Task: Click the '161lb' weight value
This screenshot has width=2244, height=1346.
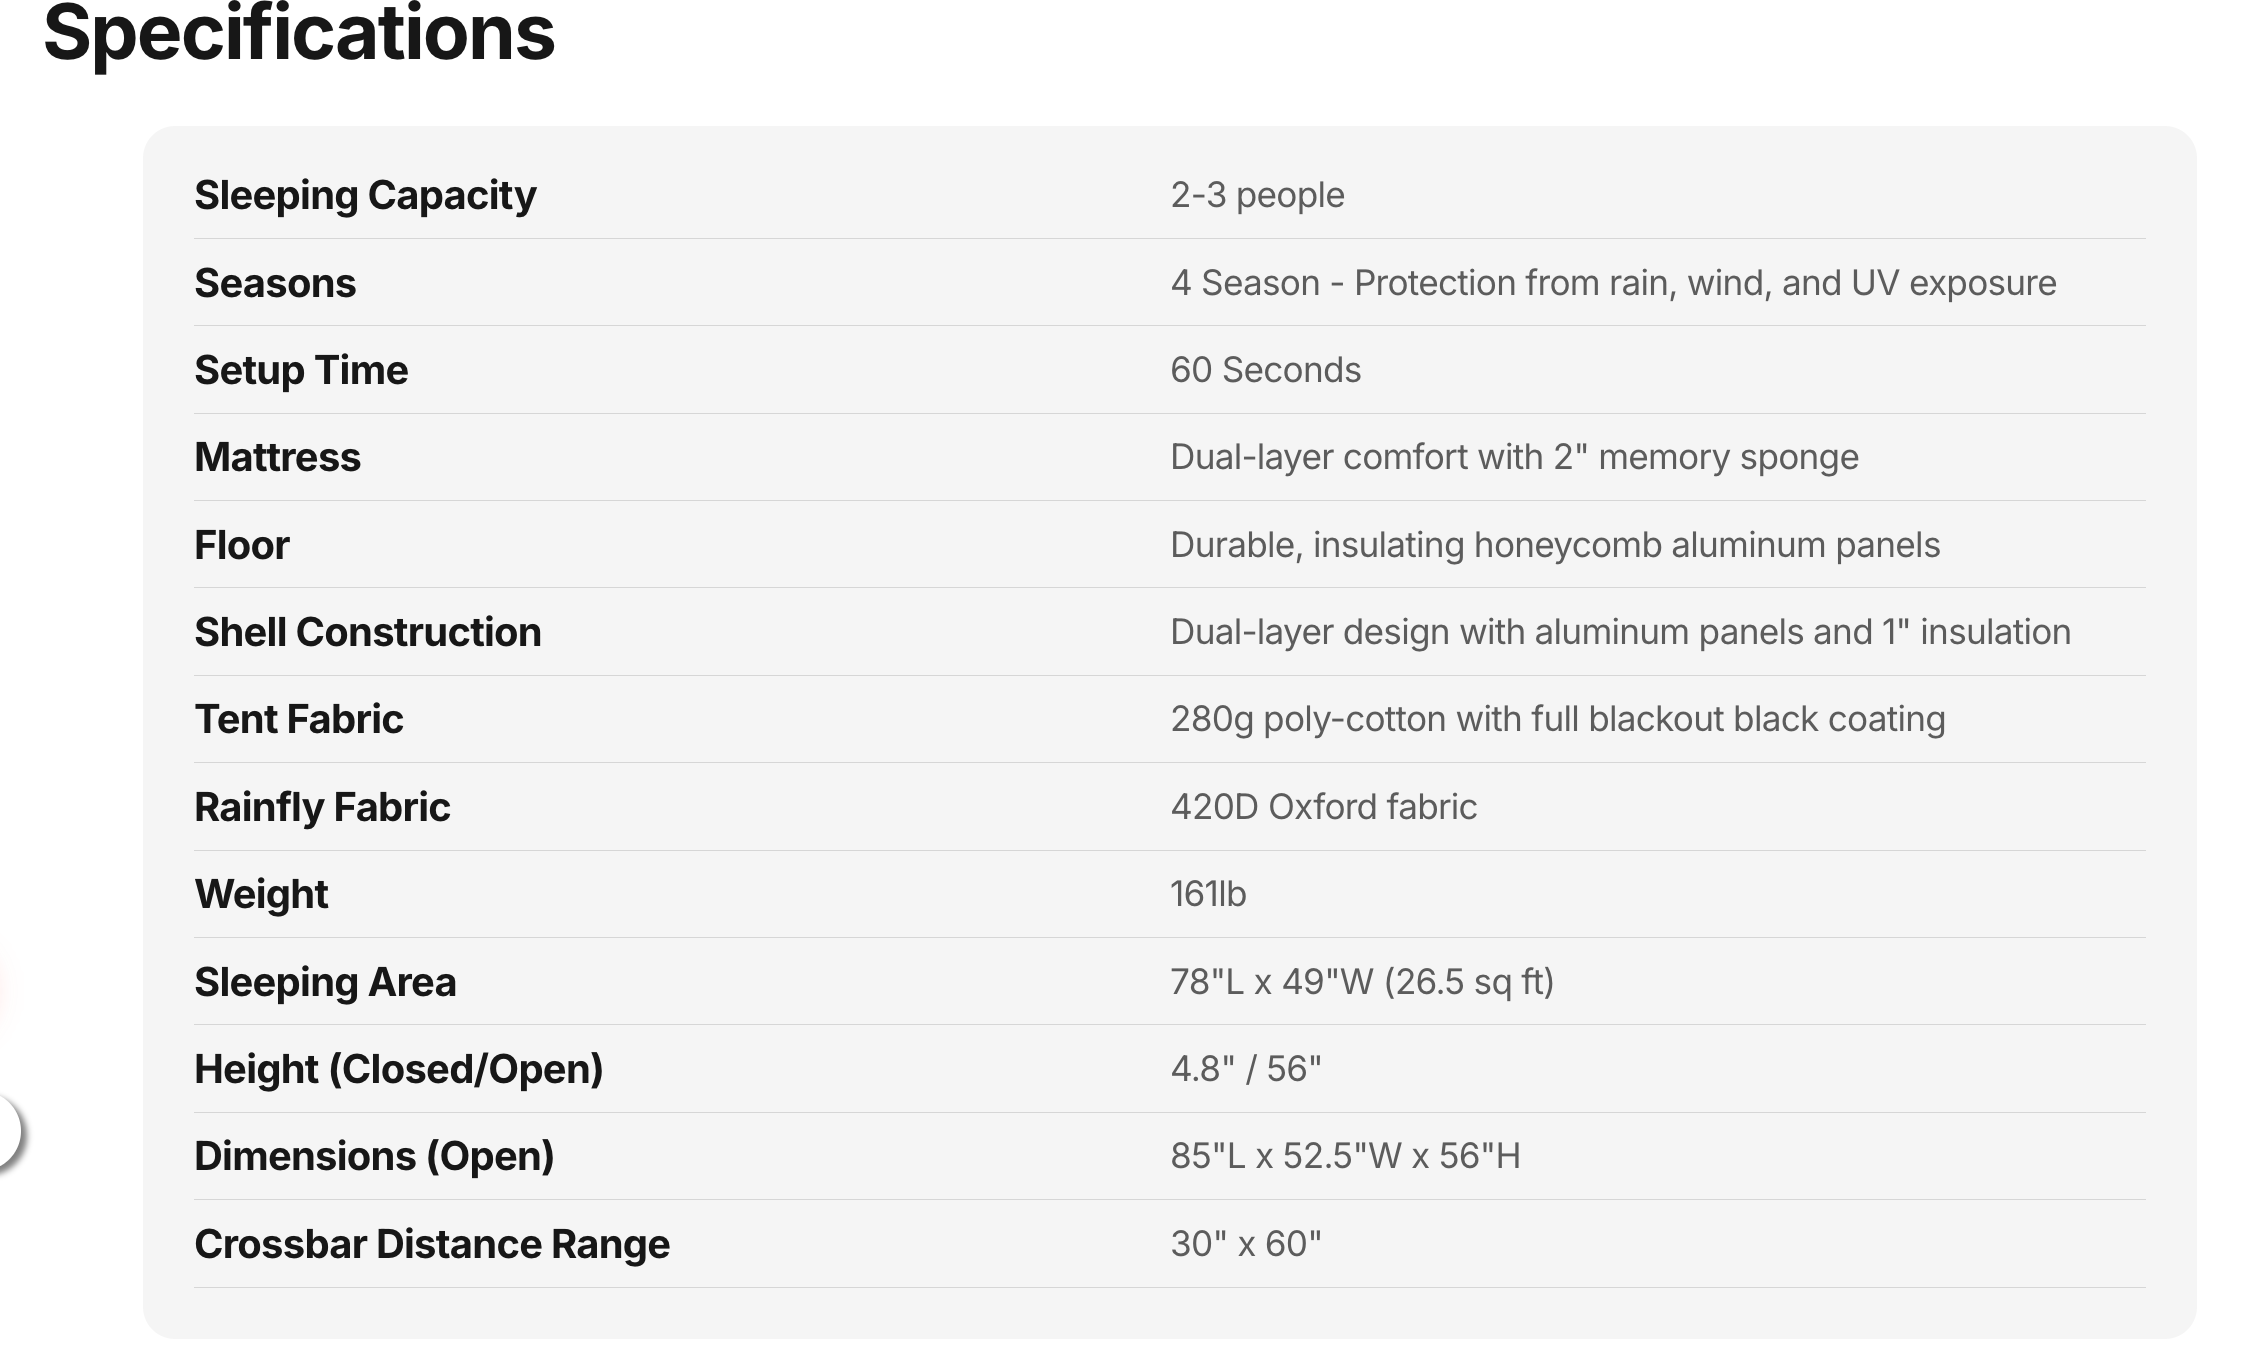Action: (1208, 894)
